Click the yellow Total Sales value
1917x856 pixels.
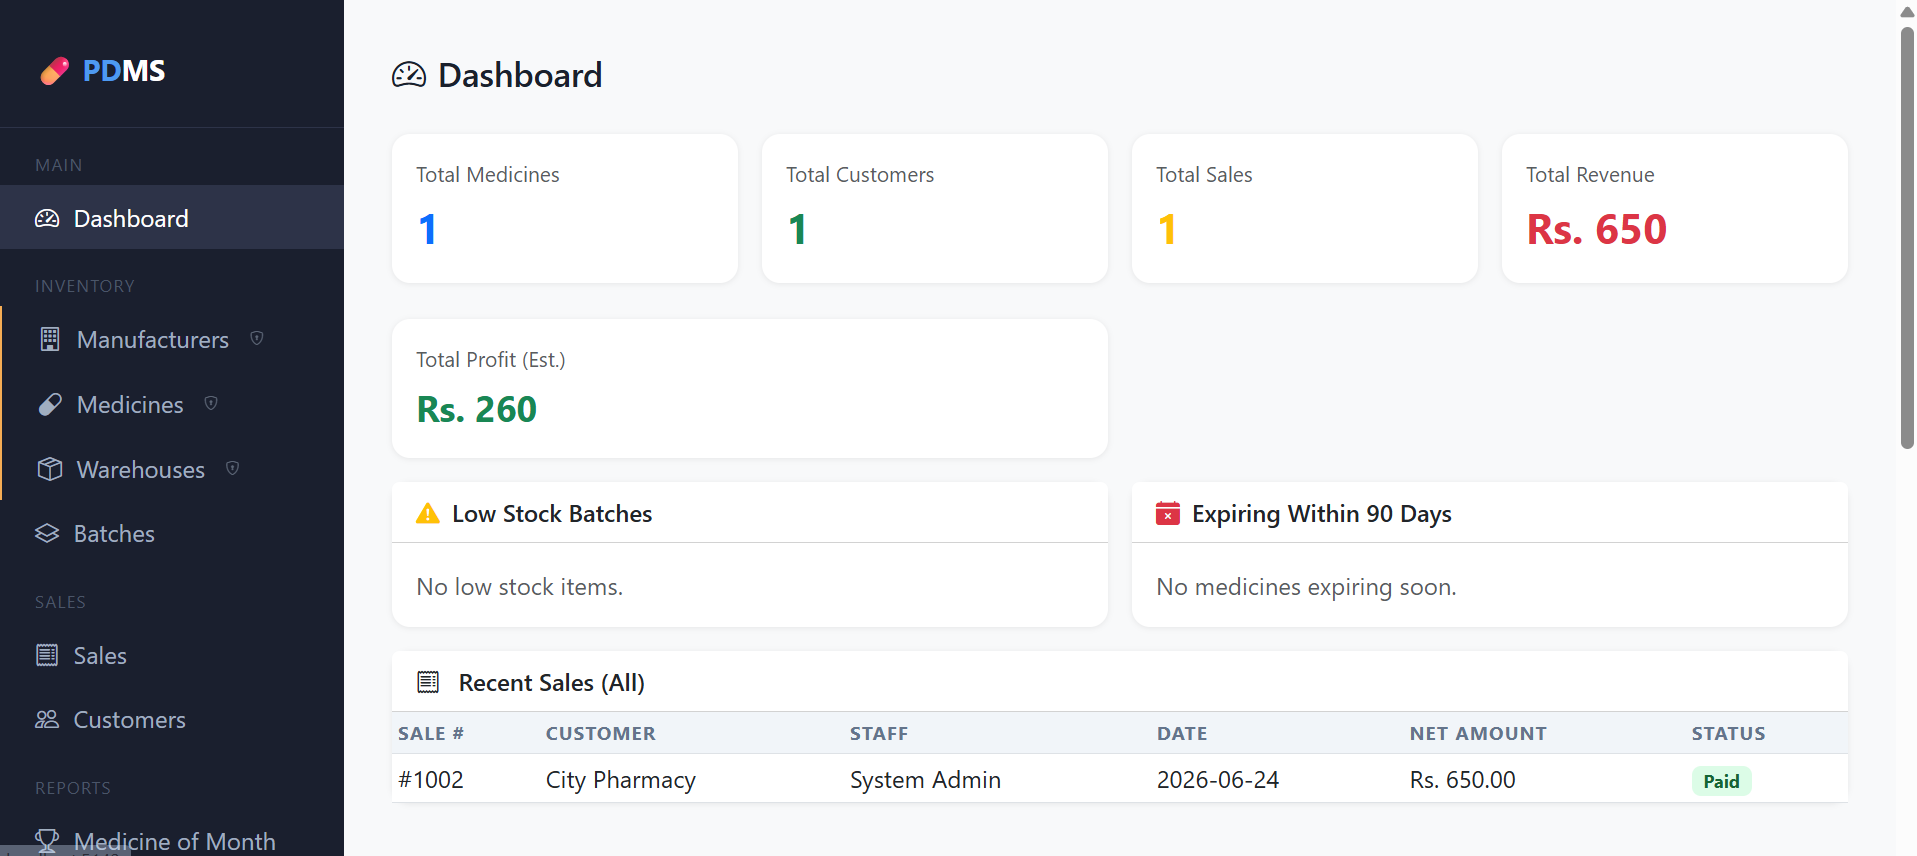click(1168, 230)
